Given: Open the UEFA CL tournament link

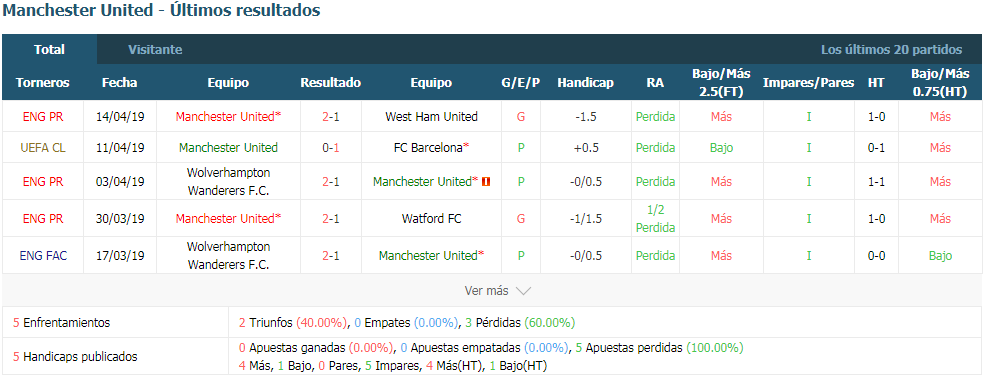Looking at the screenshot, I should 43,148.
